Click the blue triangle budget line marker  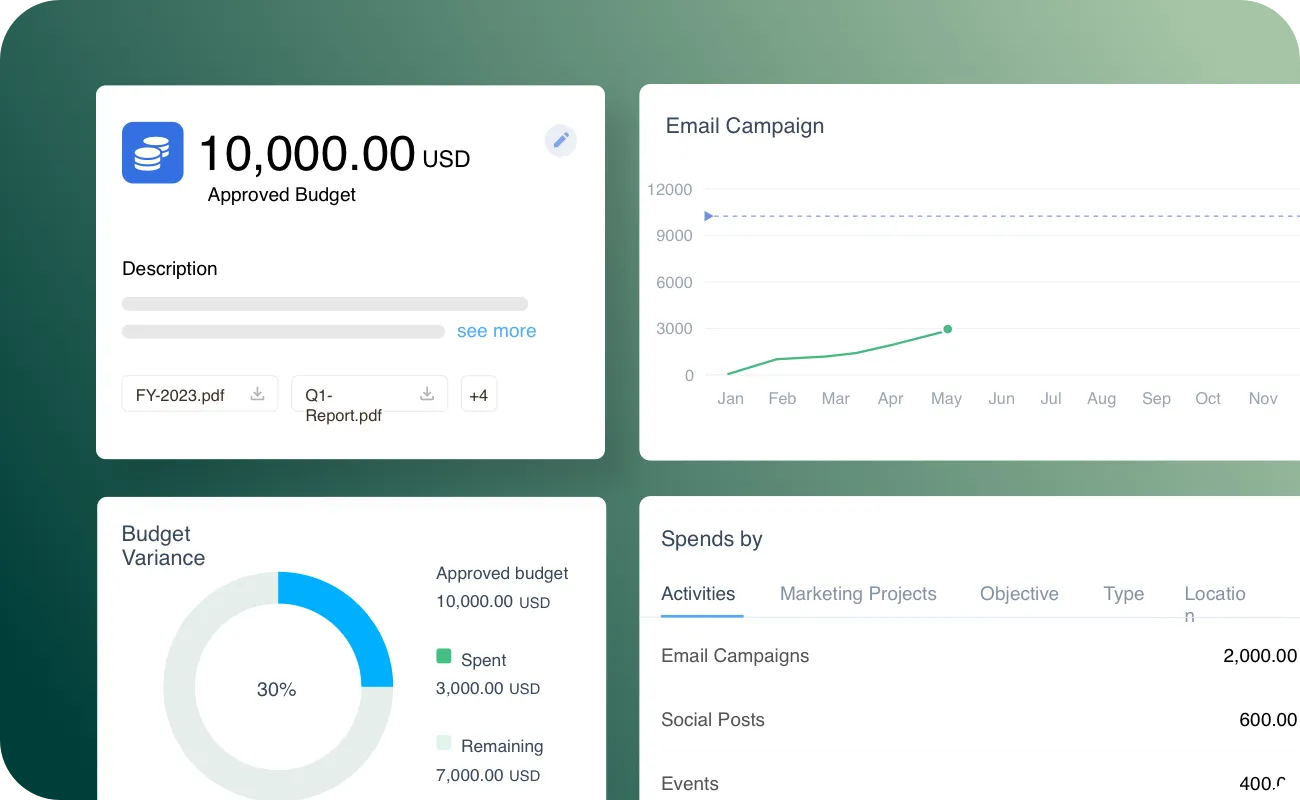(x=708, y=216)
